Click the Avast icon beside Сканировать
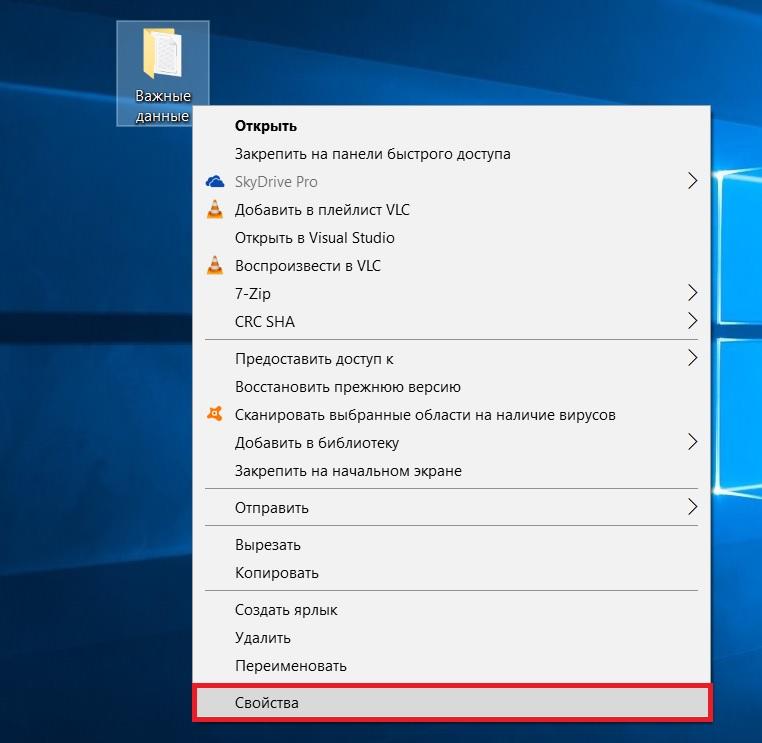762x743 pixels. coord(215,414)
